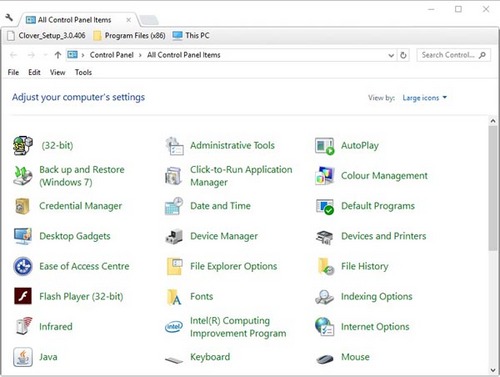Open recent locations dropdown arrow

(x=45, y=55)
